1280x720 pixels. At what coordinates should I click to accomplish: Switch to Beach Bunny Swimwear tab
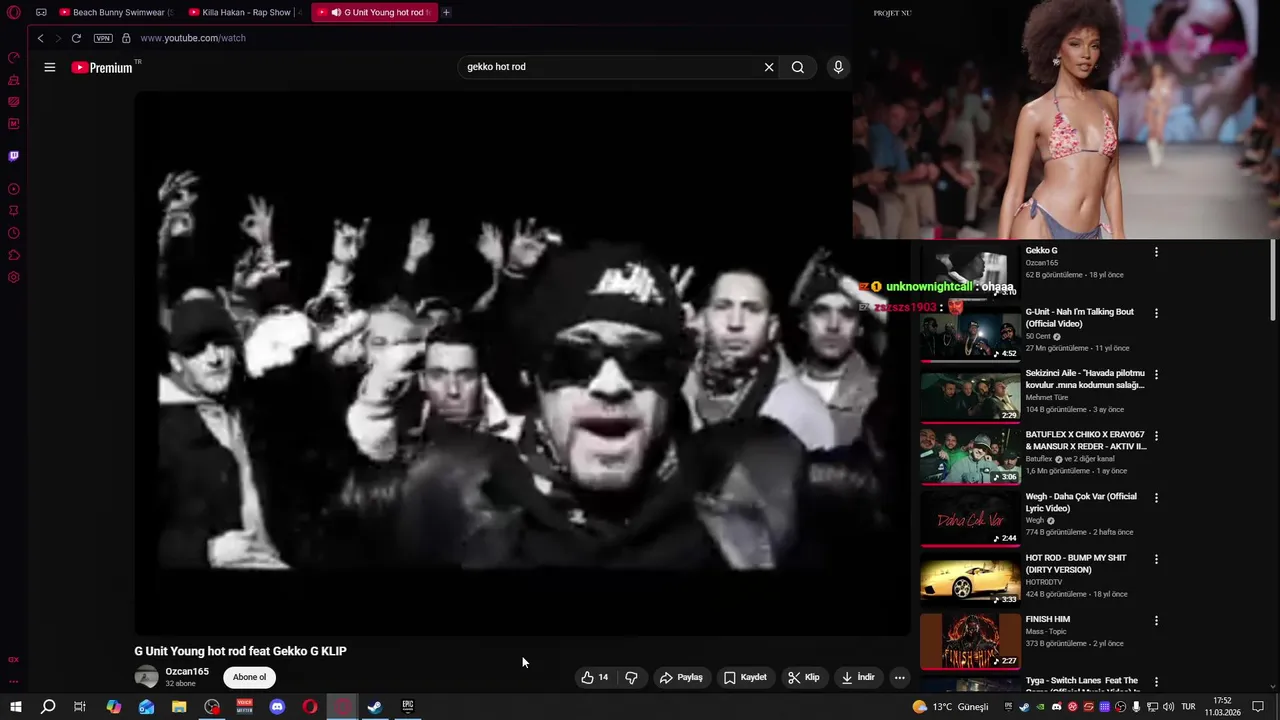click(x=116, y=13)
